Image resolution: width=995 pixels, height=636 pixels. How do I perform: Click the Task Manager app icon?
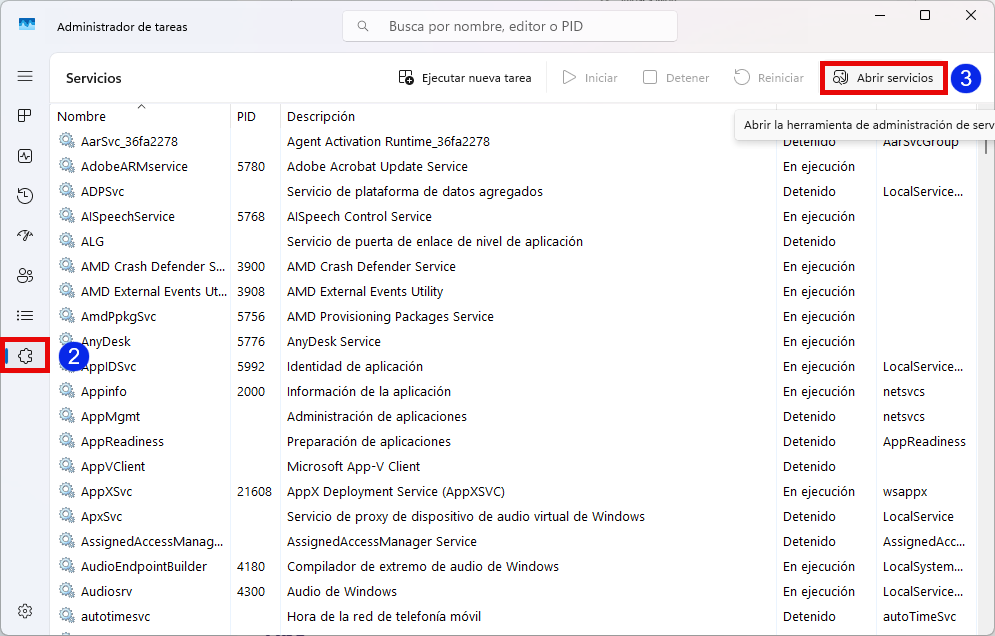pos(27,25)
